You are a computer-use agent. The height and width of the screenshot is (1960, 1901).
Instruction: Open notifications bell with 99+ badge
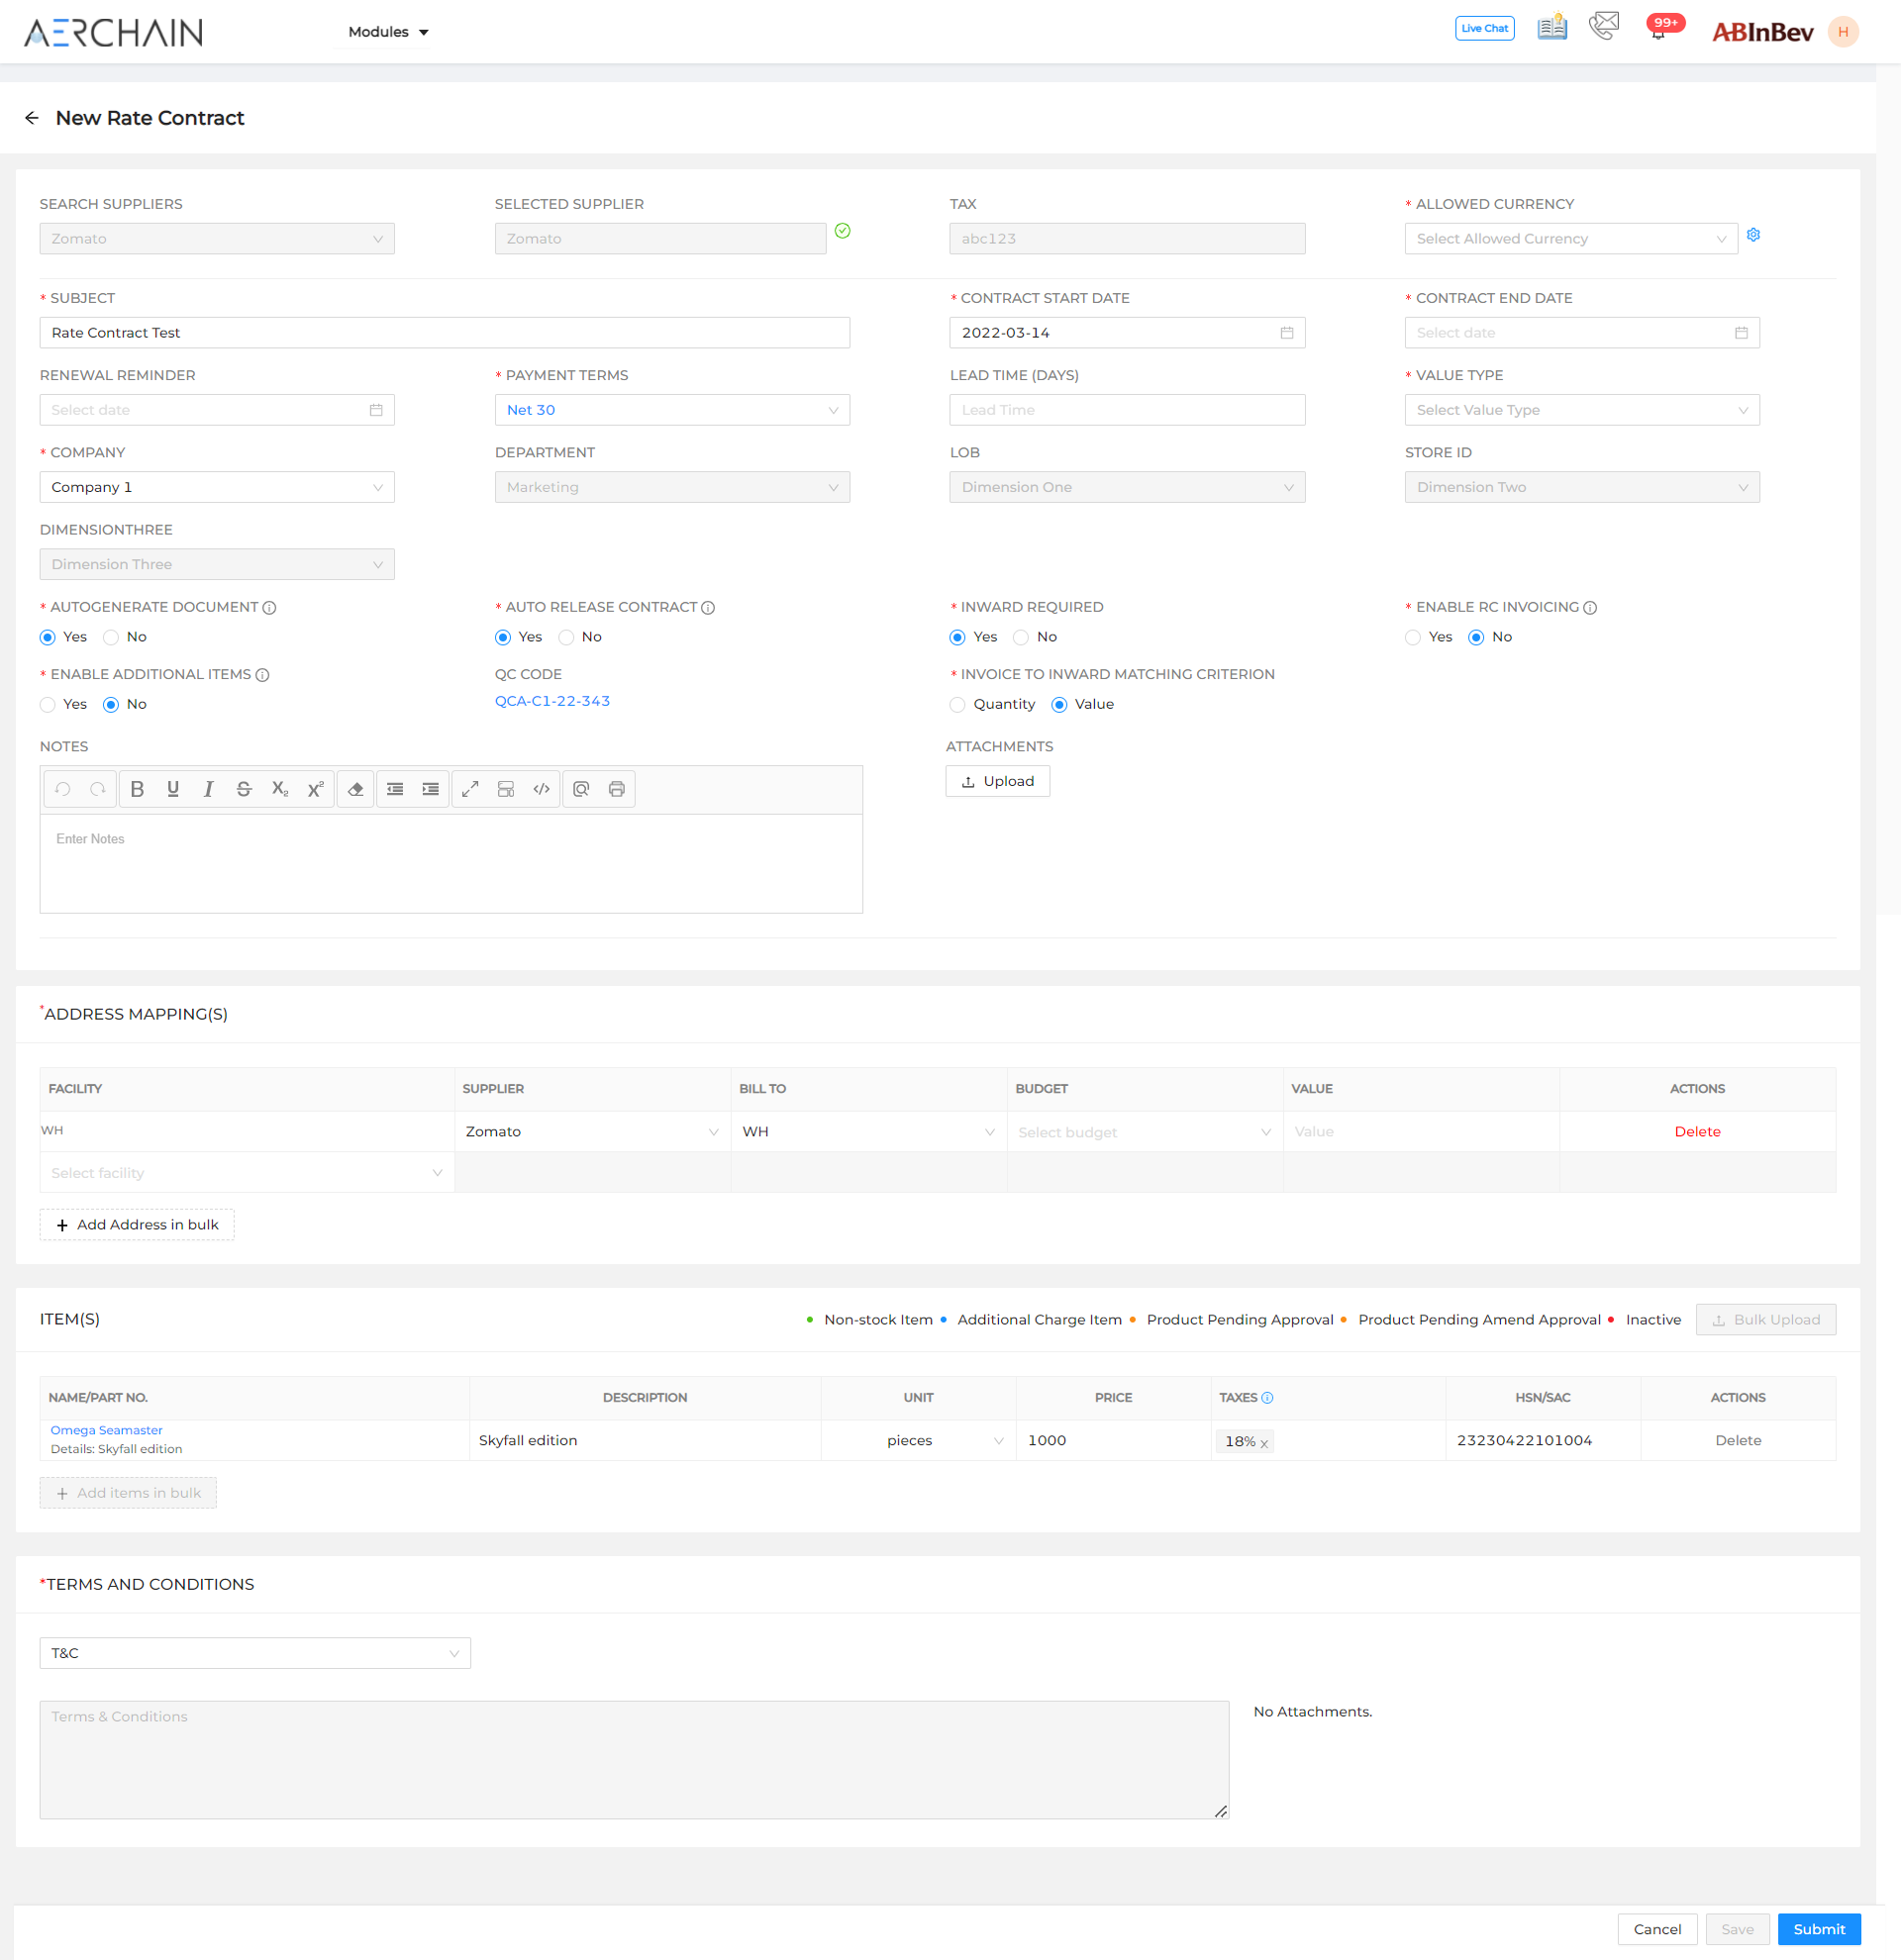tap(1658, 32)
